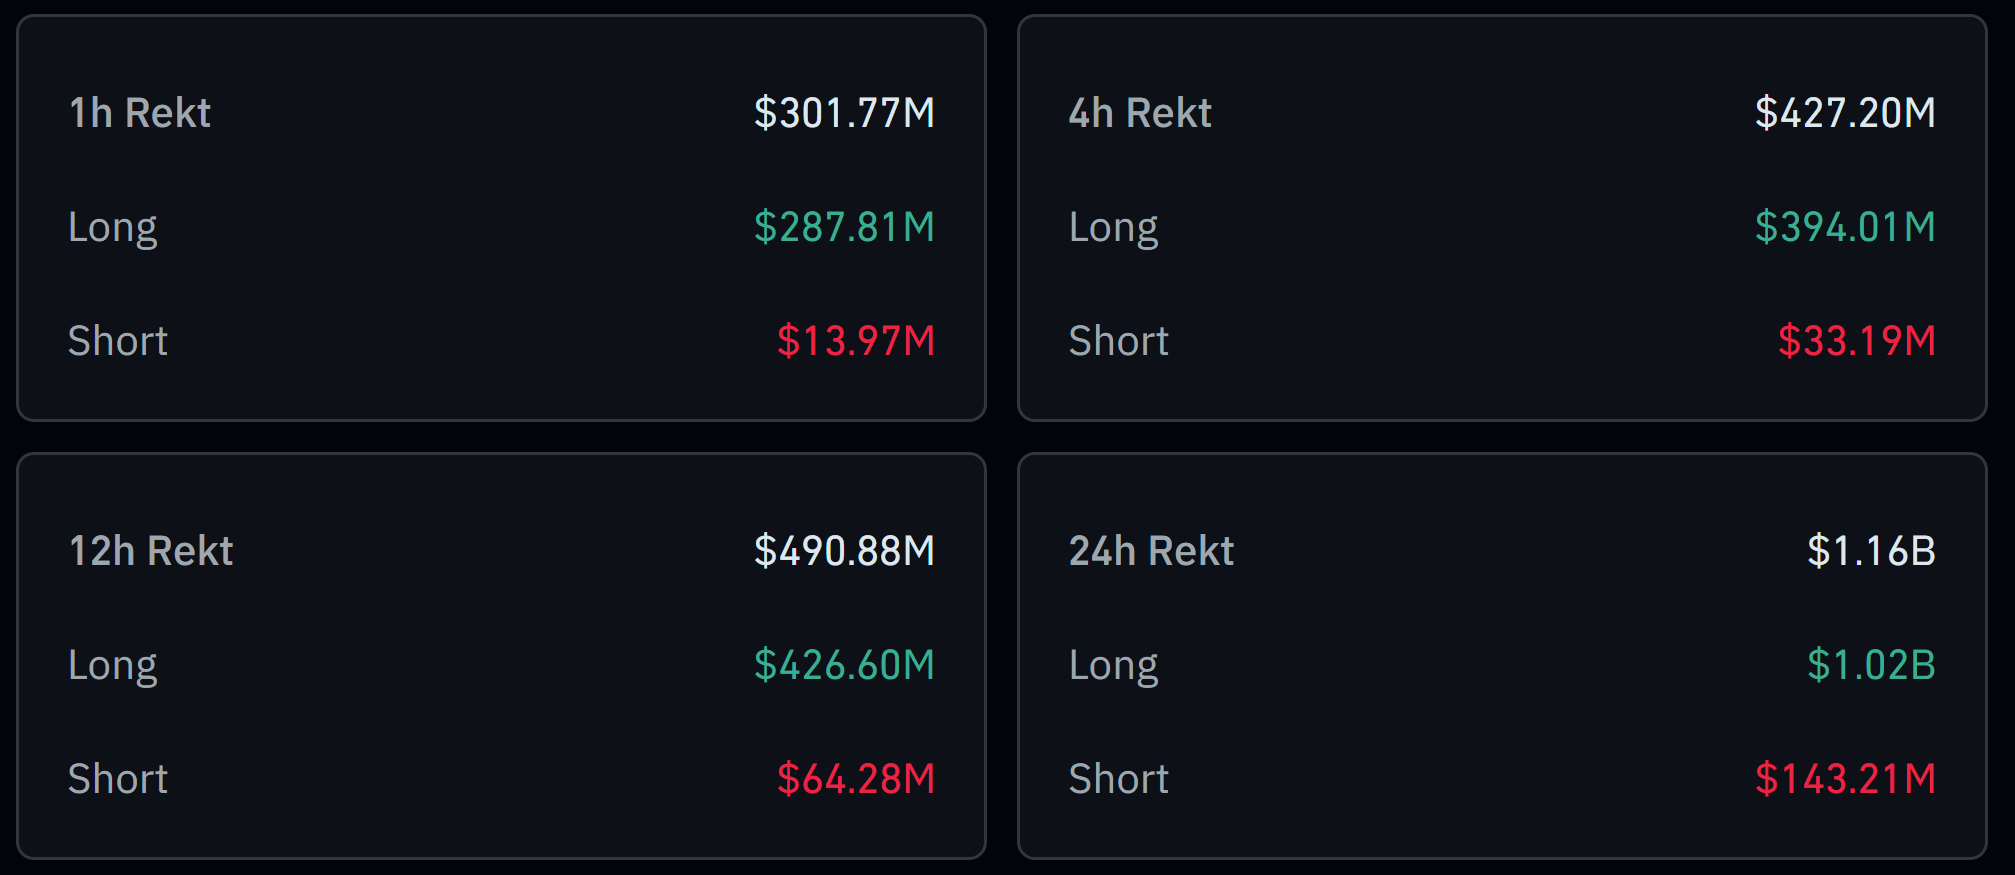
Task: Select the 4h Rekt total $427.20M
Action: point(1845,113)
